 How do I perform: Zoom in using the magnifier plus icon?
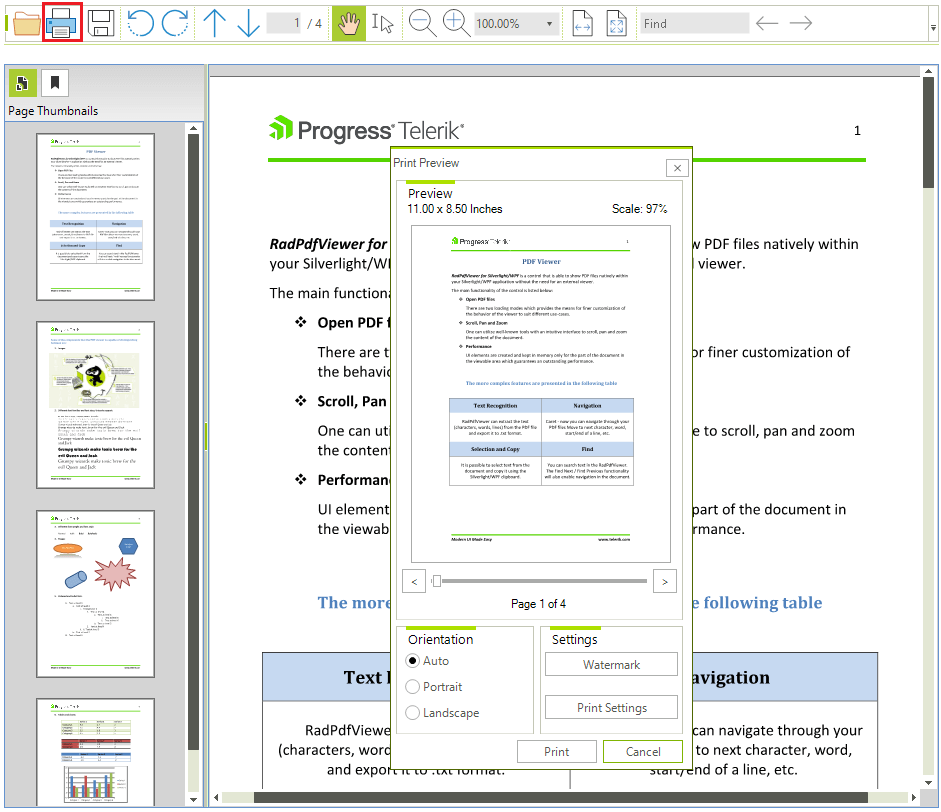coord(456,23)
